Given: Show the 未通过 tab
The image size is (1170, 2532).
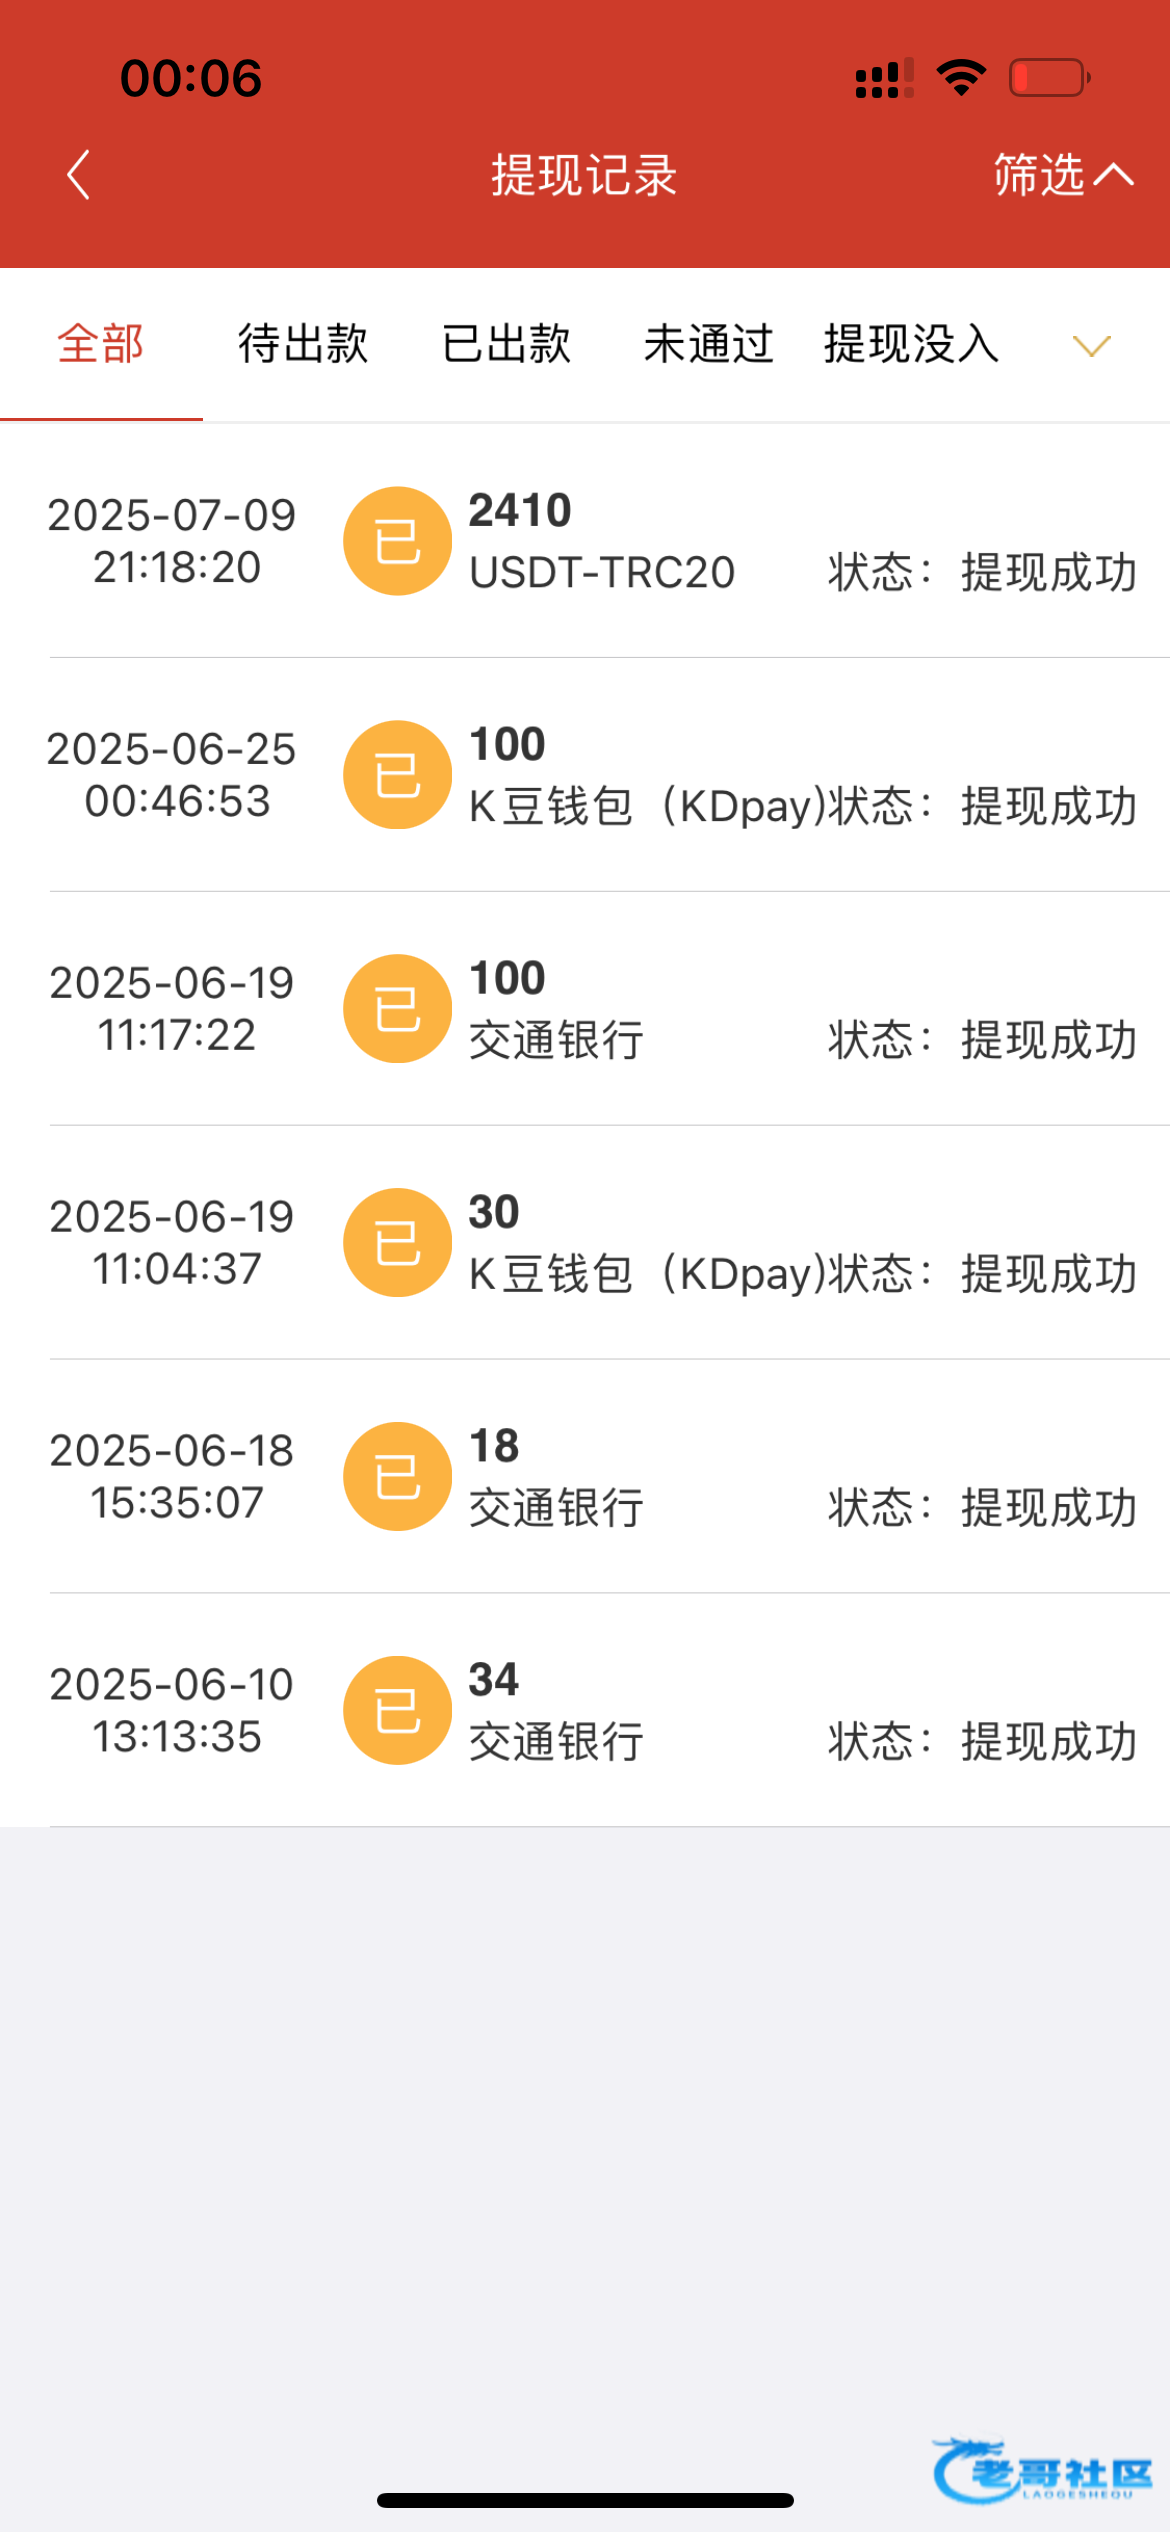Looking at the screenshot, I should point(708,344).
